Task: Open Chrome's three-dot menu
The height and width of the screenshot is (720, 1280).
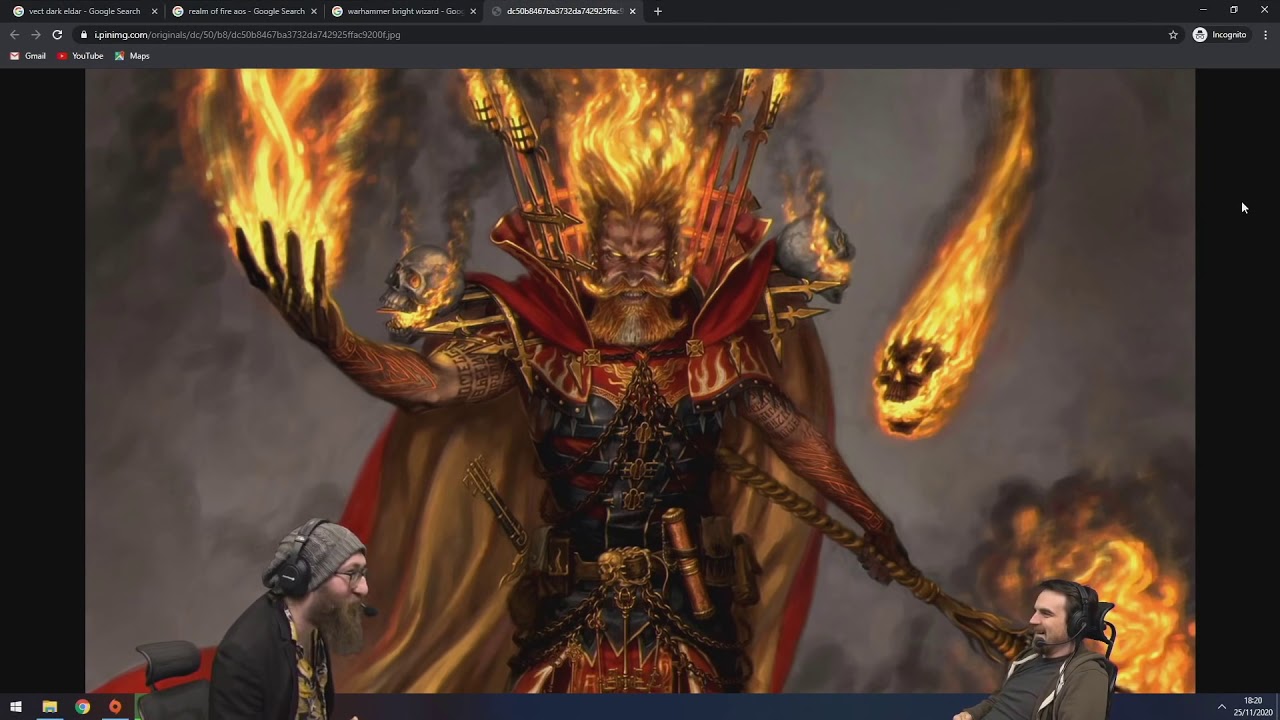Action: point(1265,34)
